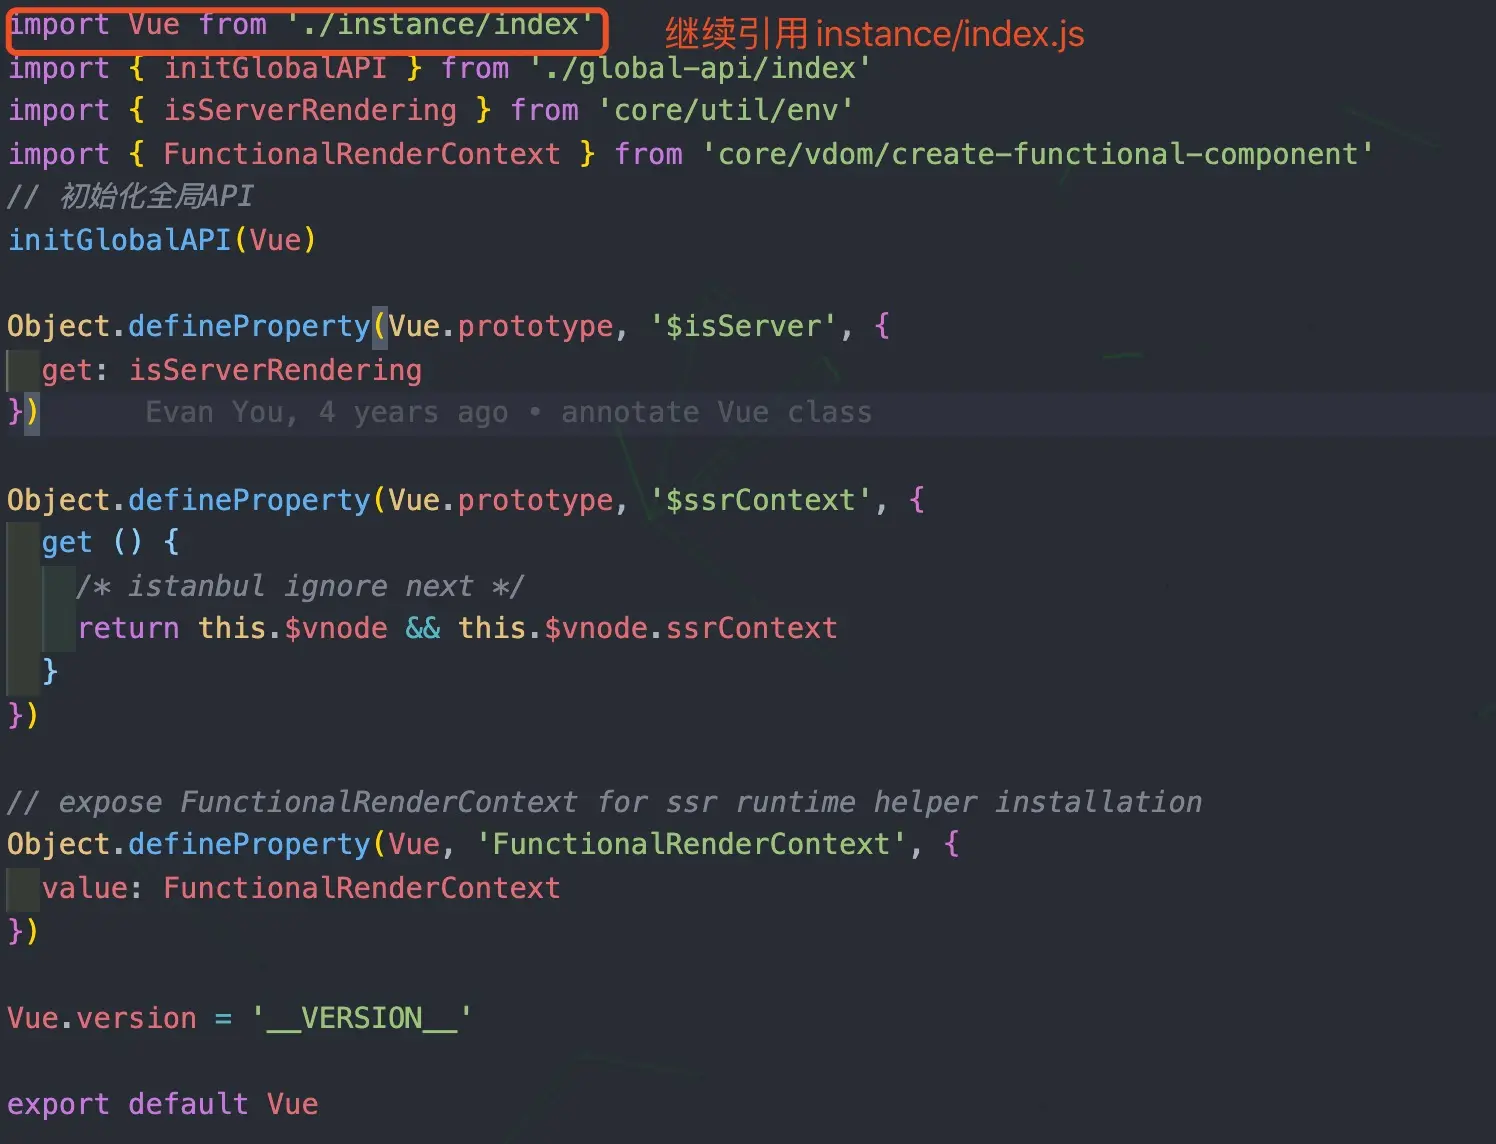Click the '__VERSION__' string
Screen dimensions: 1496x1144
tap(362, 1018)
